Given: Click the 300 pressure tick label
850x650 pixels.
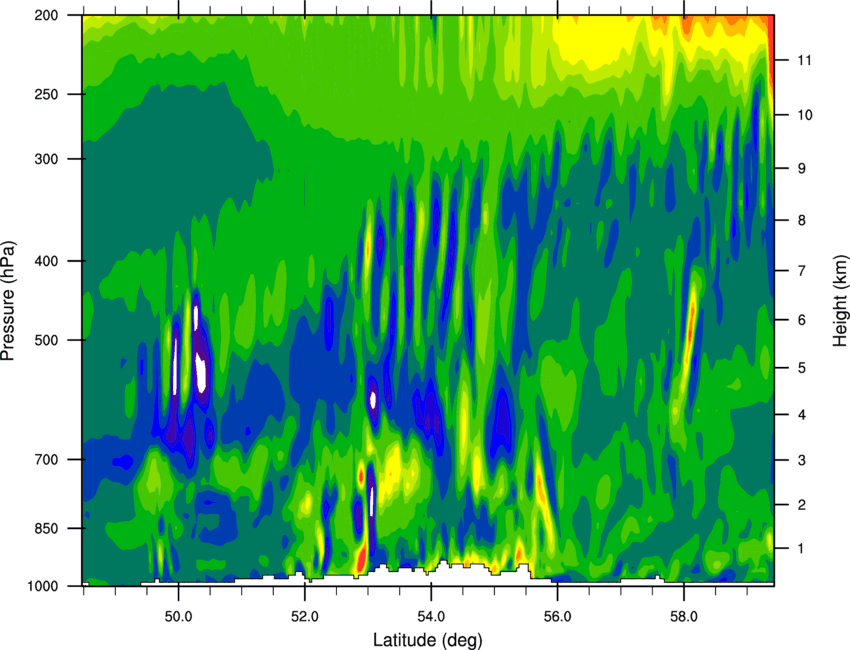Looking at the screenshot, I should [46, 159].
